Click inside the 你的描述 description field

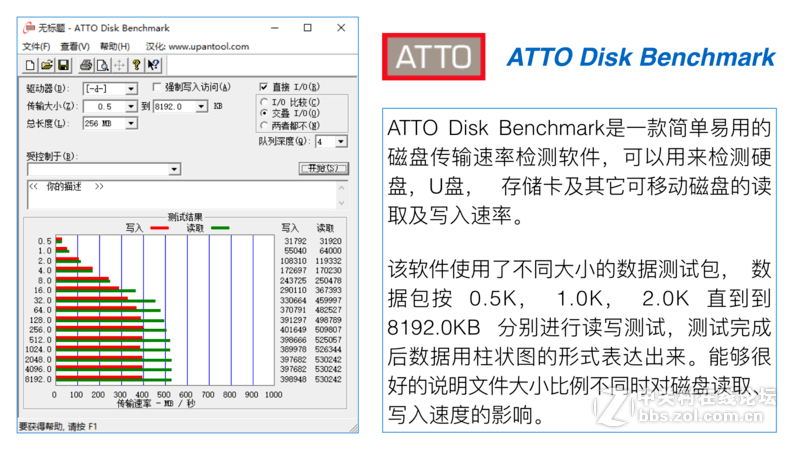182,194
